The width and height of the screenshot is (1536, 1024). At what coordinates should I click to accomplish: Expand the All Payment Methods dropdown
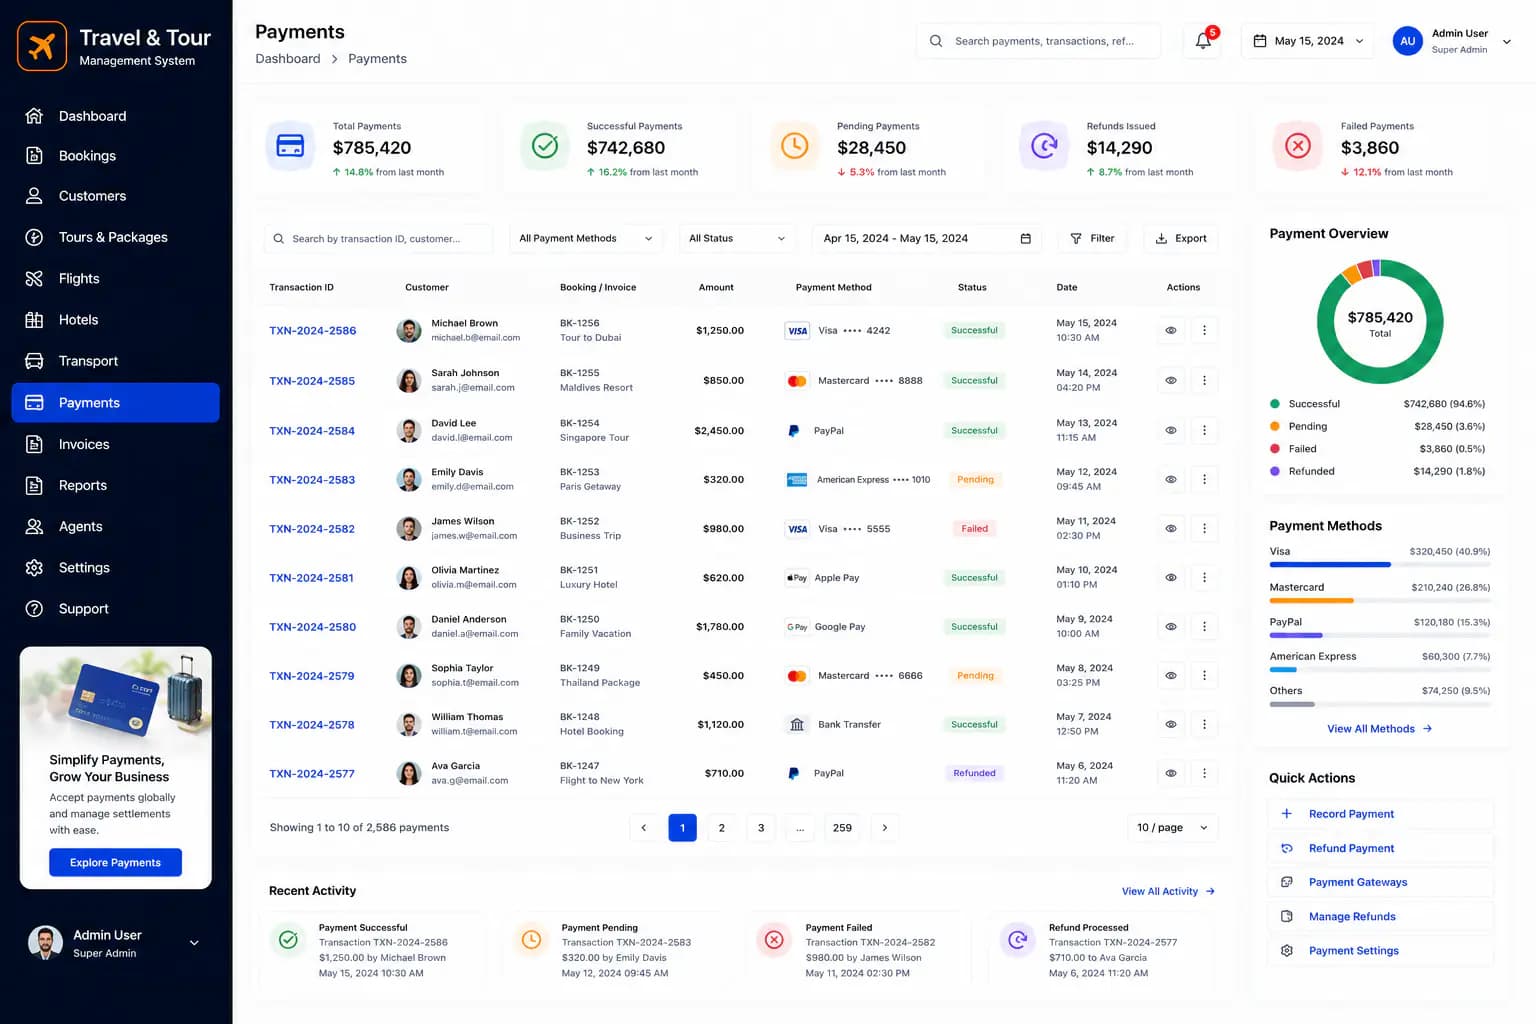[586, 239]
